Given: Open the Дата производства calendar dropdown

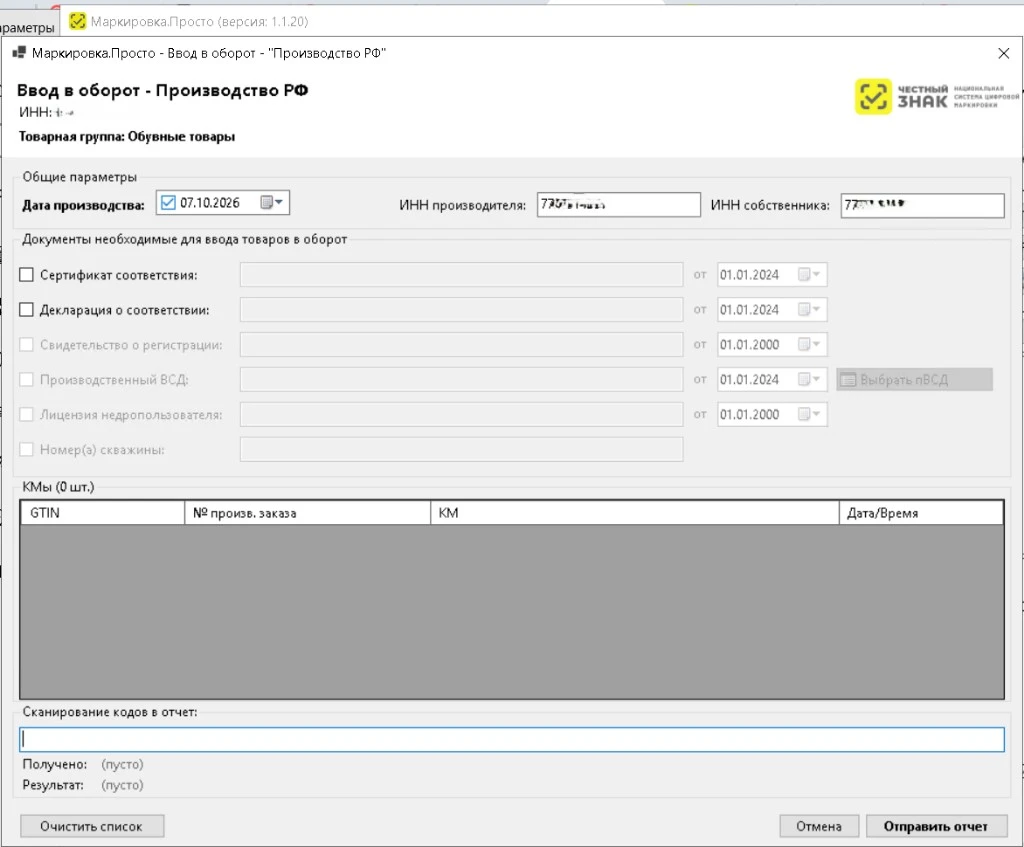Looking at the screenshot, I should [x=272, y=202].
